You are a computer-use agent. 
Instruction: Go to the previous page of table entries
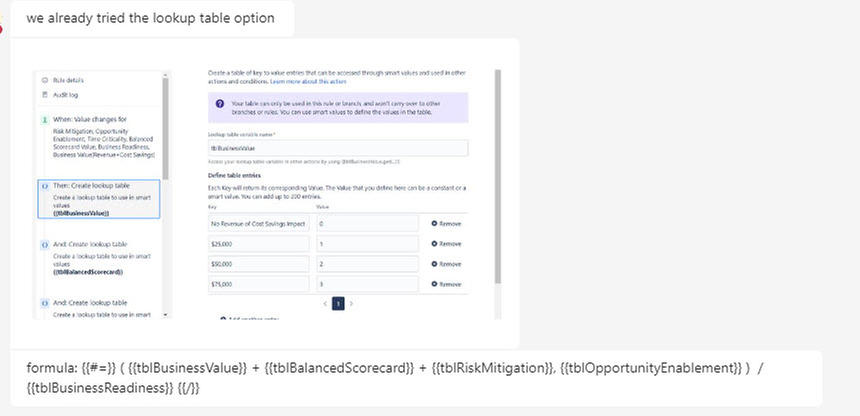325,303
